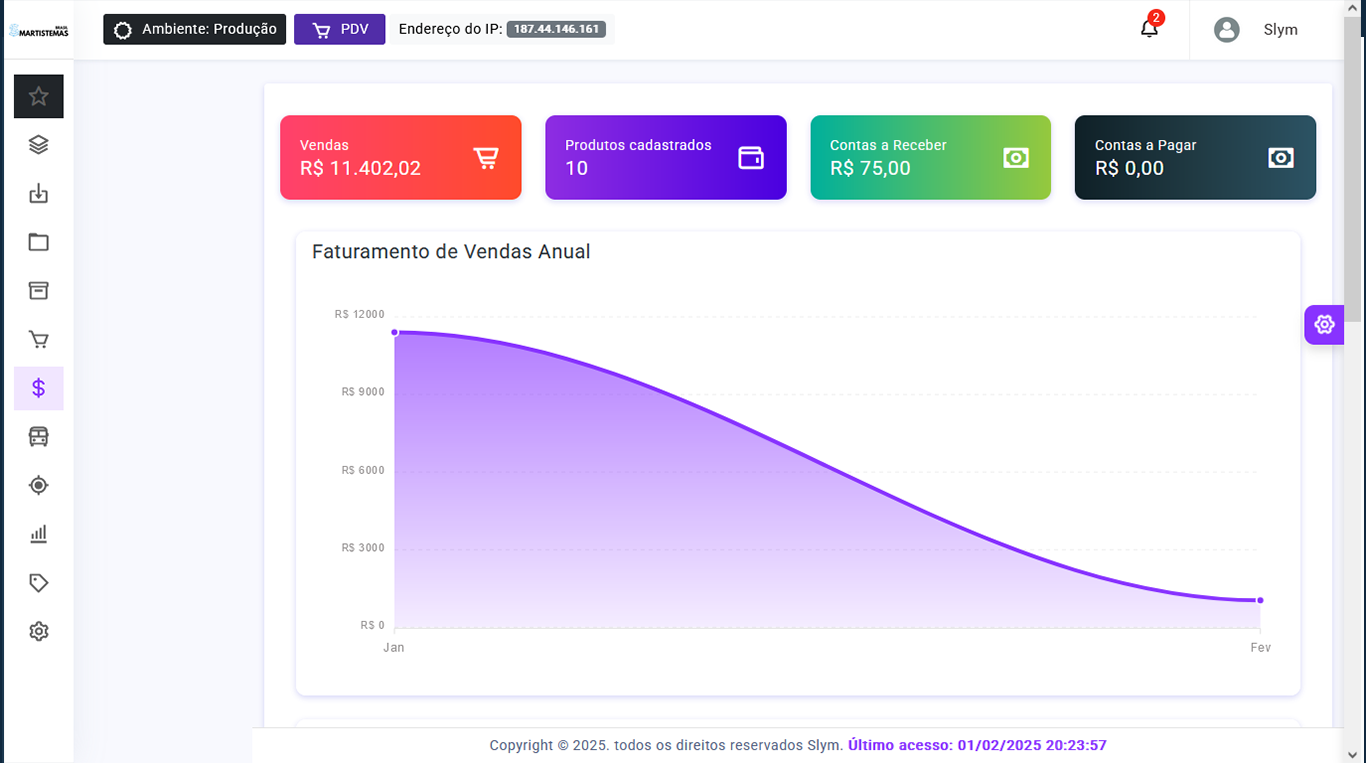The image size is (1366, 763).
Task: Click the archive box sidebar icon
Action: click(39, 291)
